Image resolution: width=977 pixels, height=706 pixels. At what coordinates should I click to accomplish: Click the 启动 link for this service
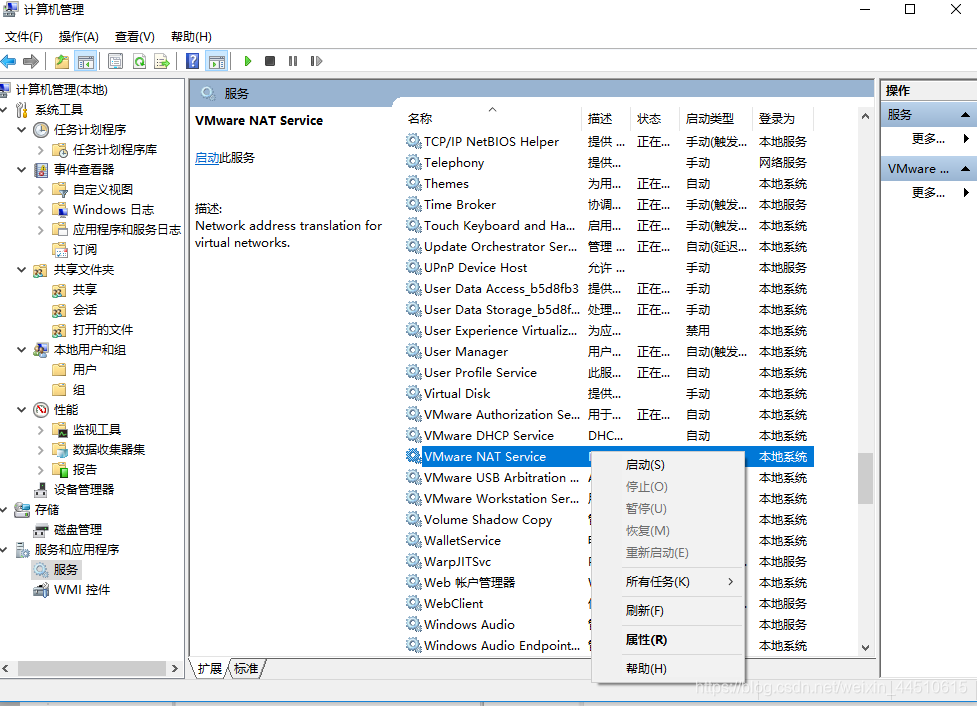(x=207, y=158)
